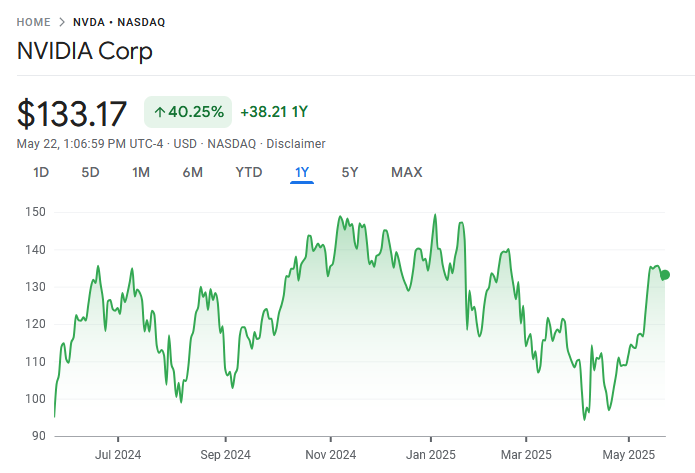Click the current price dot on chart
The height and width of the screenshot is (473, 695).
point(665,275)
